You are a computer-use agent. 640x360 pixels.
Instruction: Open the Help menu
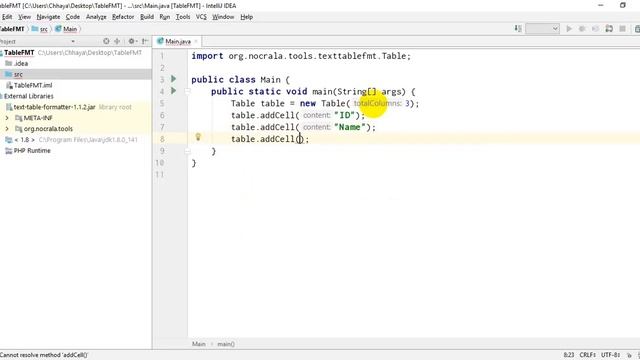pos(247,17)
